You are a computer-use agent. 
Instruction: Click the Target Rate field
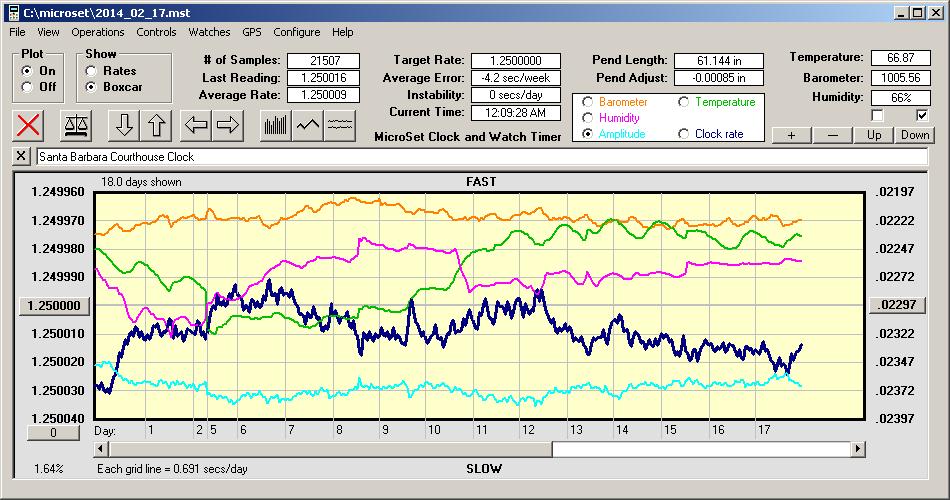pos(516,61)
